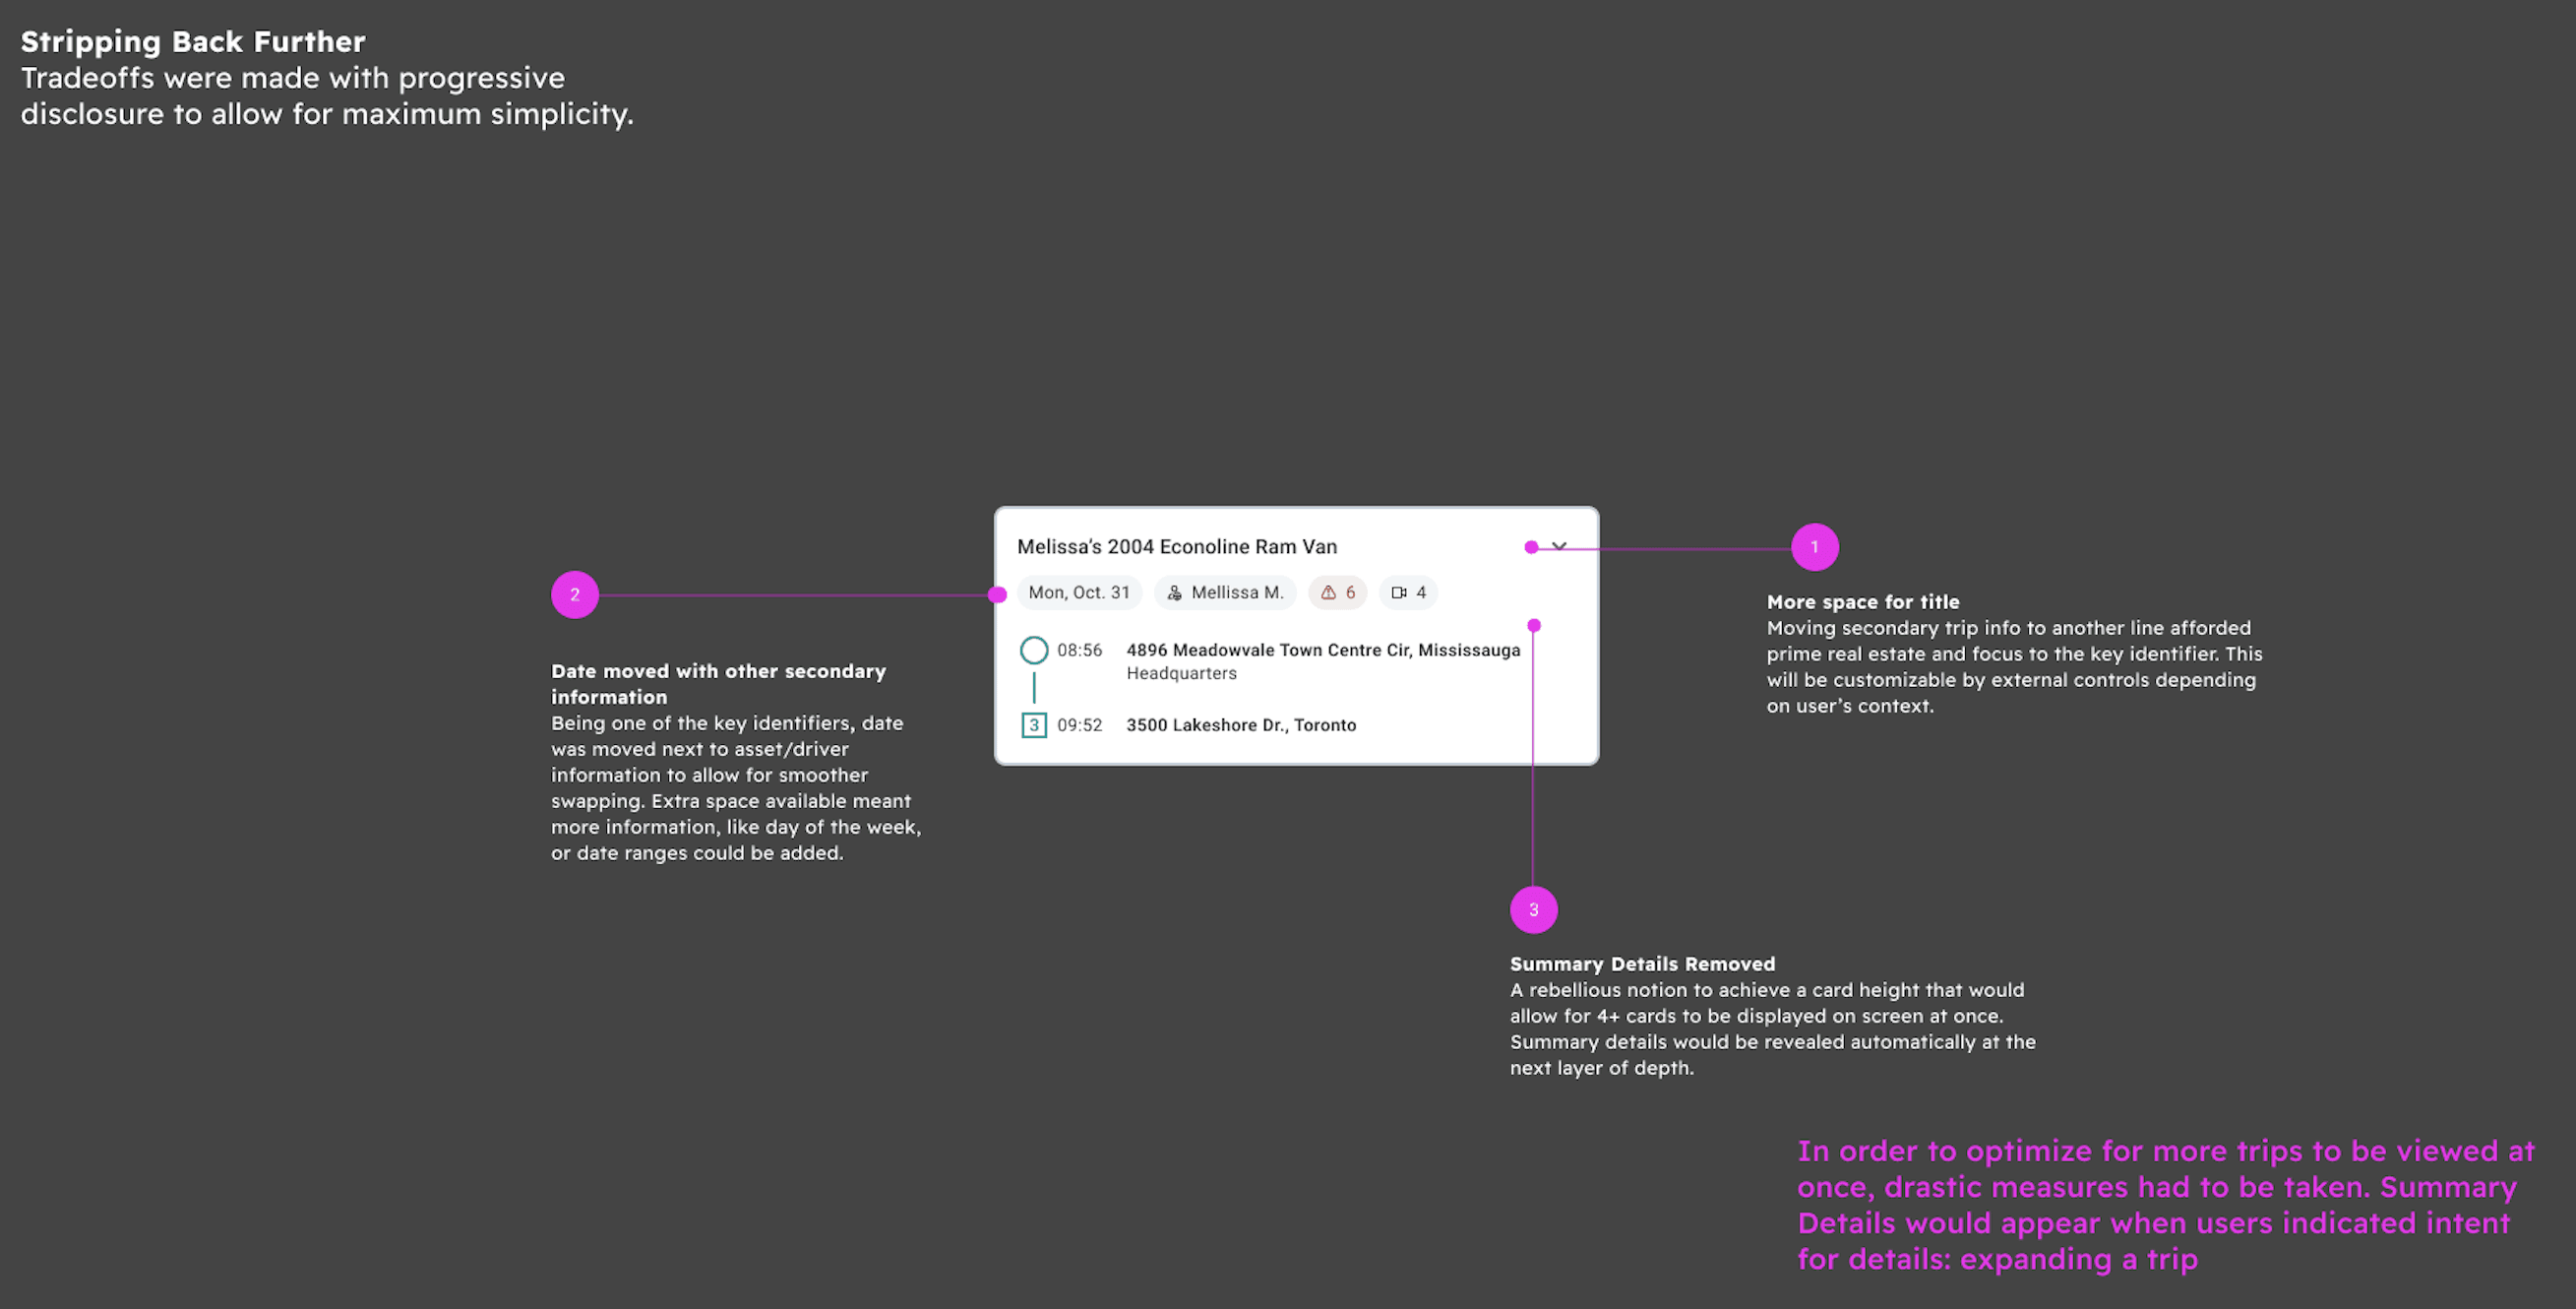Select annotation marker number 1
This screenshot has height=1309, width=2576.
click(x=1814, y=547)
